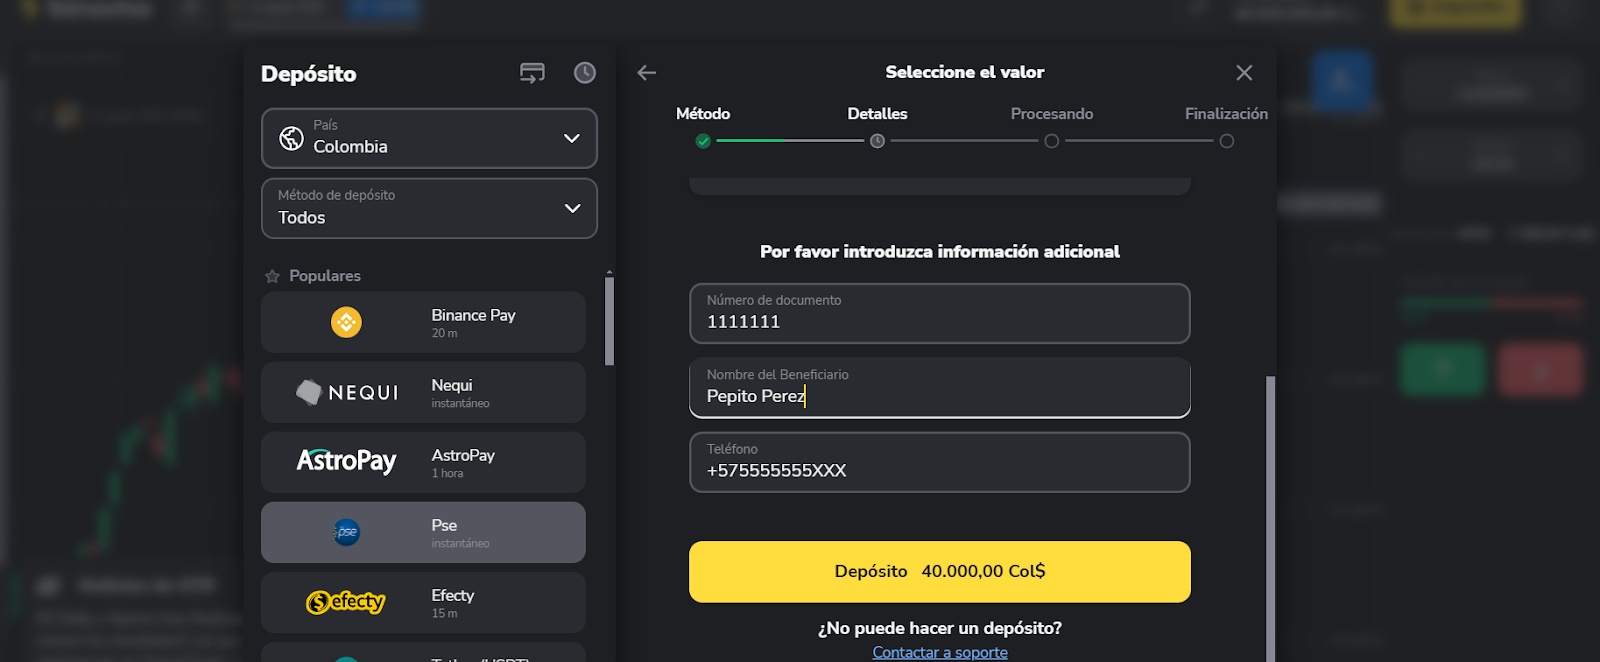
Task: Open the deposit history clock icon
Action: tap(585, 73)
